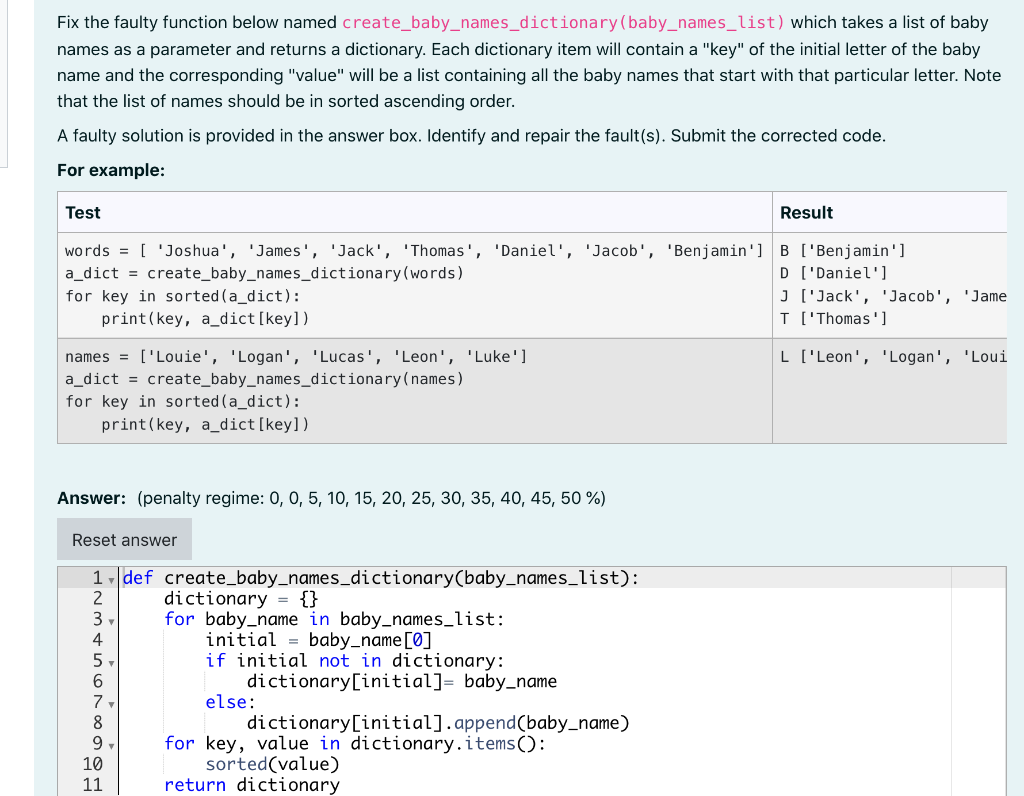
Task: Collapse the function body using line 1 fold arrow
Action: coord(110,578)
